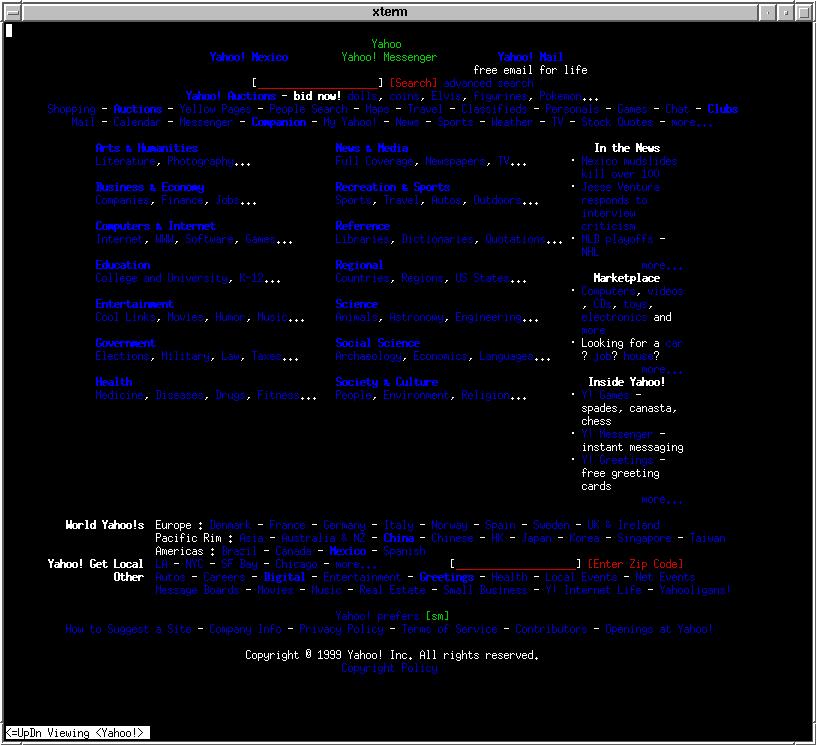Open Yahoo! Mail at top
Screen dimensions: 816x745
[530, 57]
